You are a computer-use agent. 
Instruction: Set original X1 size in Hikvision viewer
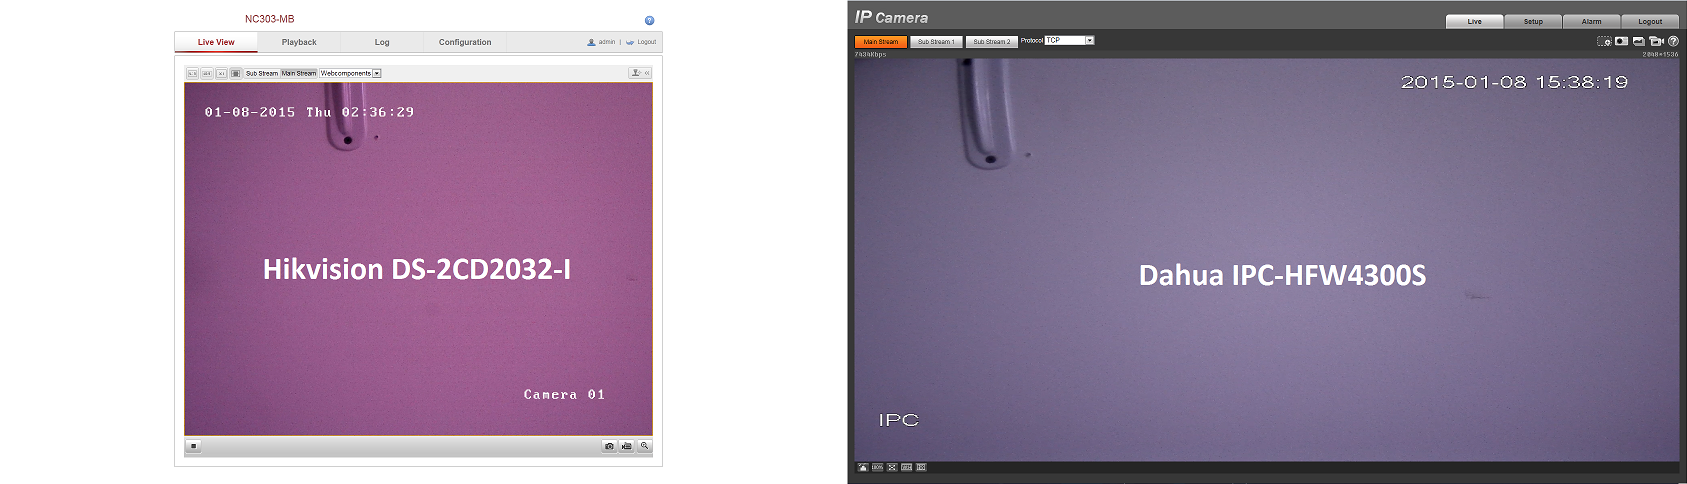click(x=221, y=73)
